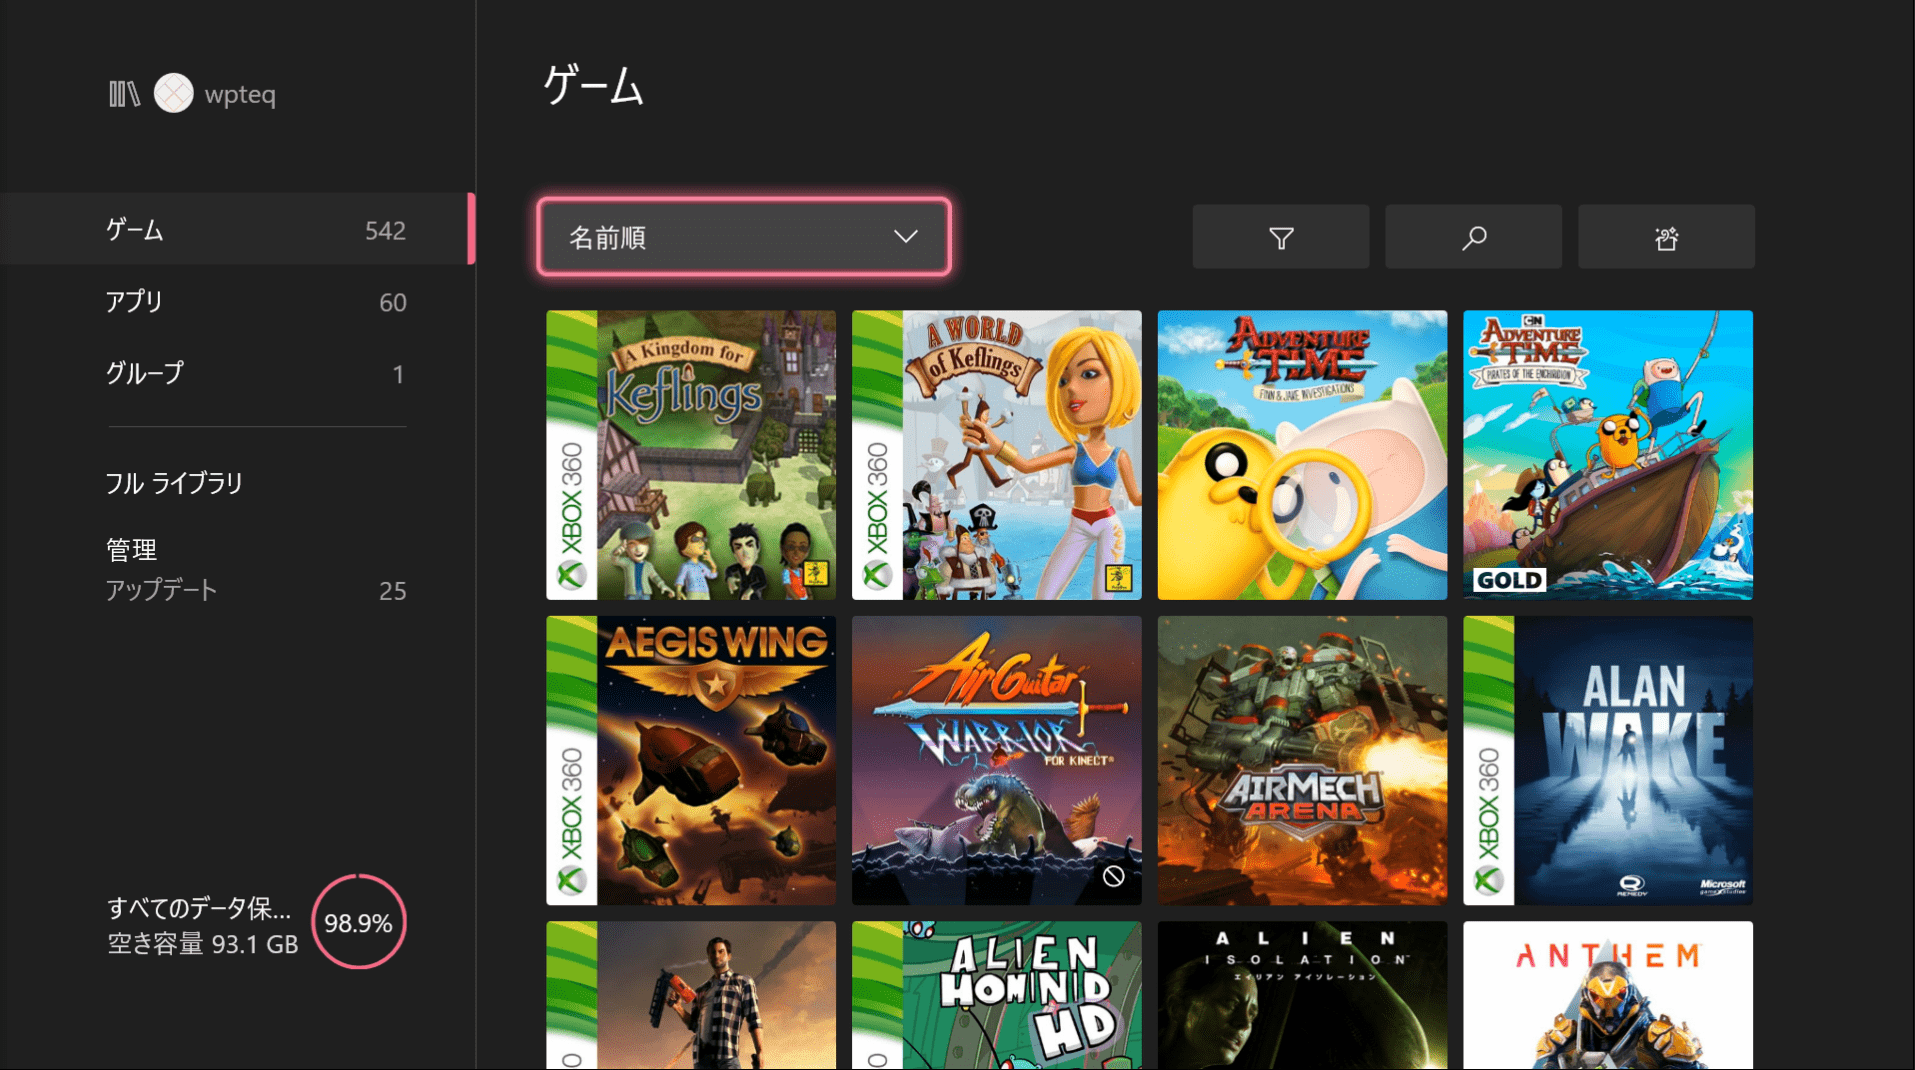Open フル ライブラリ
1915x1070 pixels.
tap(175, 483)
